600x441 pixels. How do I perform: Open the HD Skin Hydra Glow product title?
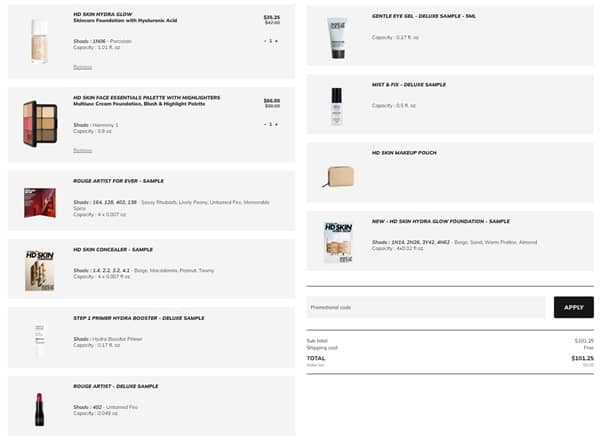pos(103,14)
